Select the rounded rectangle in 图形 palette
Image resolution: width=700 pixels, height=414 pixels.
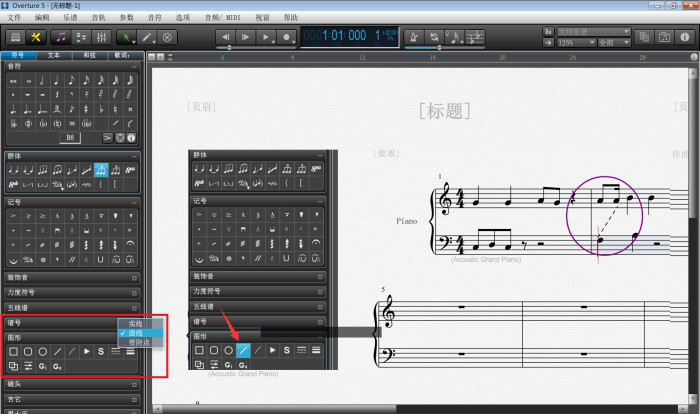tap(28, 351)
